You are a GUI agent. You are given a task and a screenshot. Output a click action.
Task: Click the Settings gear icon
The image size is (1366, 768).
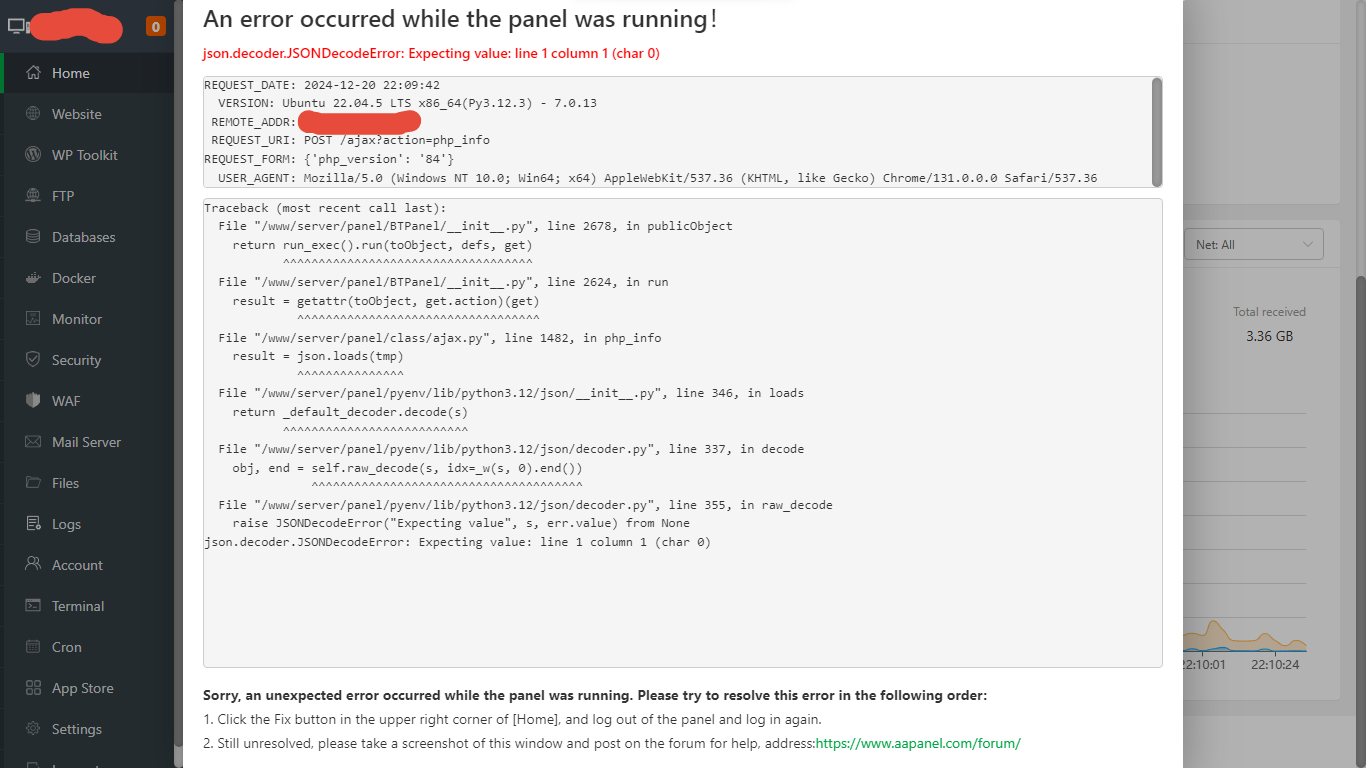click(33, 729)
